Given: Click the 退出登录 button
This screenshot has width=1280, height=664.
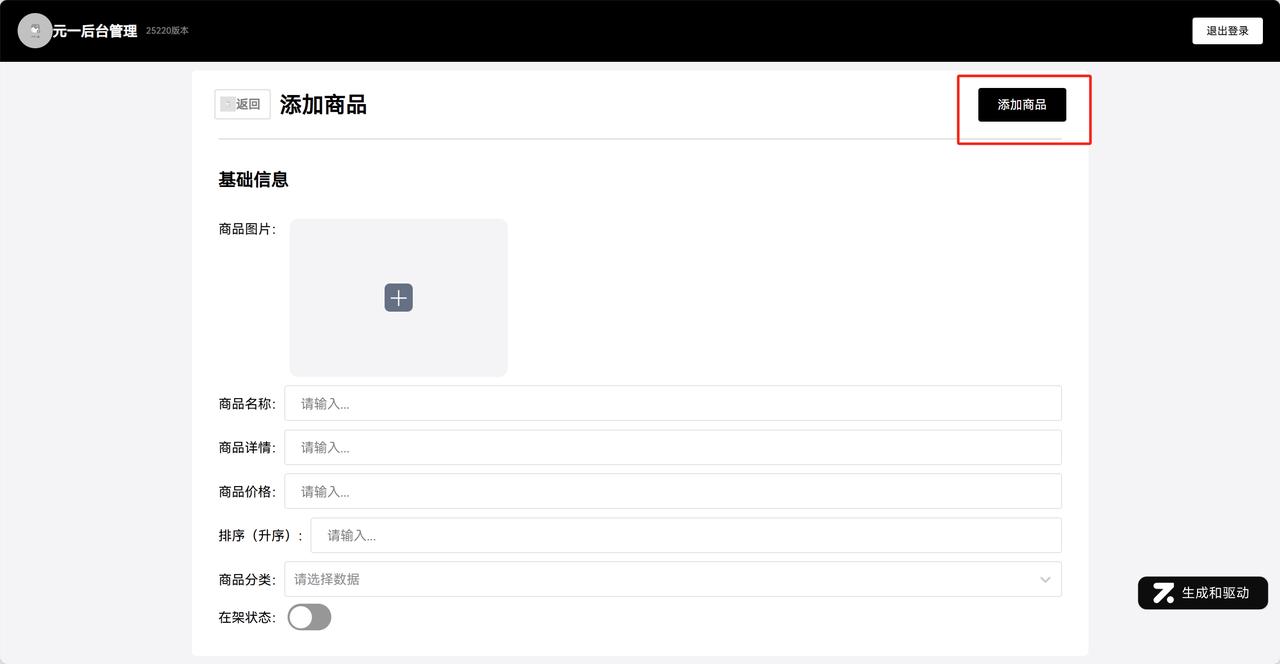Looking at the screenshot, I should coord(1227,31).
